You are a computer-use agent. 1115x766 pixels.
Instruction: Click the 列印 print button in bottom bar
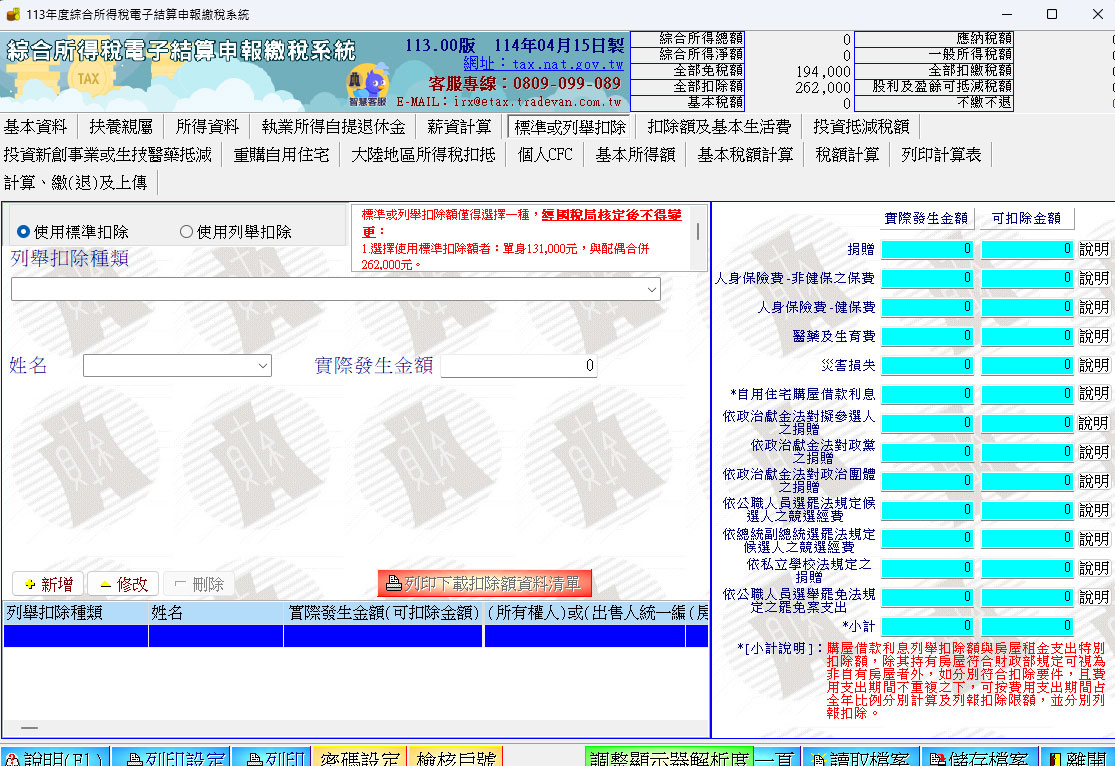272,757
